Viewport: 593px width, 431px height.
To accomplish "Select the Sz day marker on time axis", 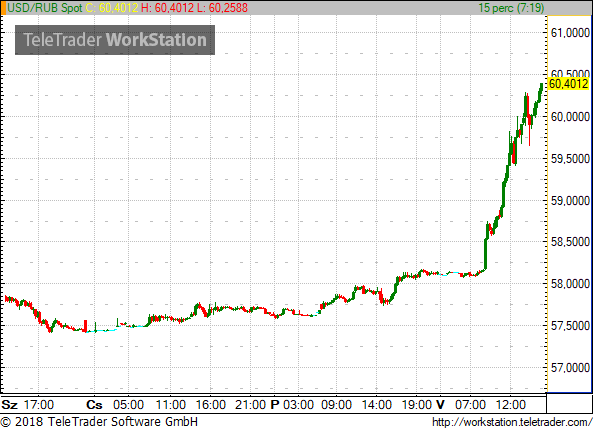I will pos(9,405).
